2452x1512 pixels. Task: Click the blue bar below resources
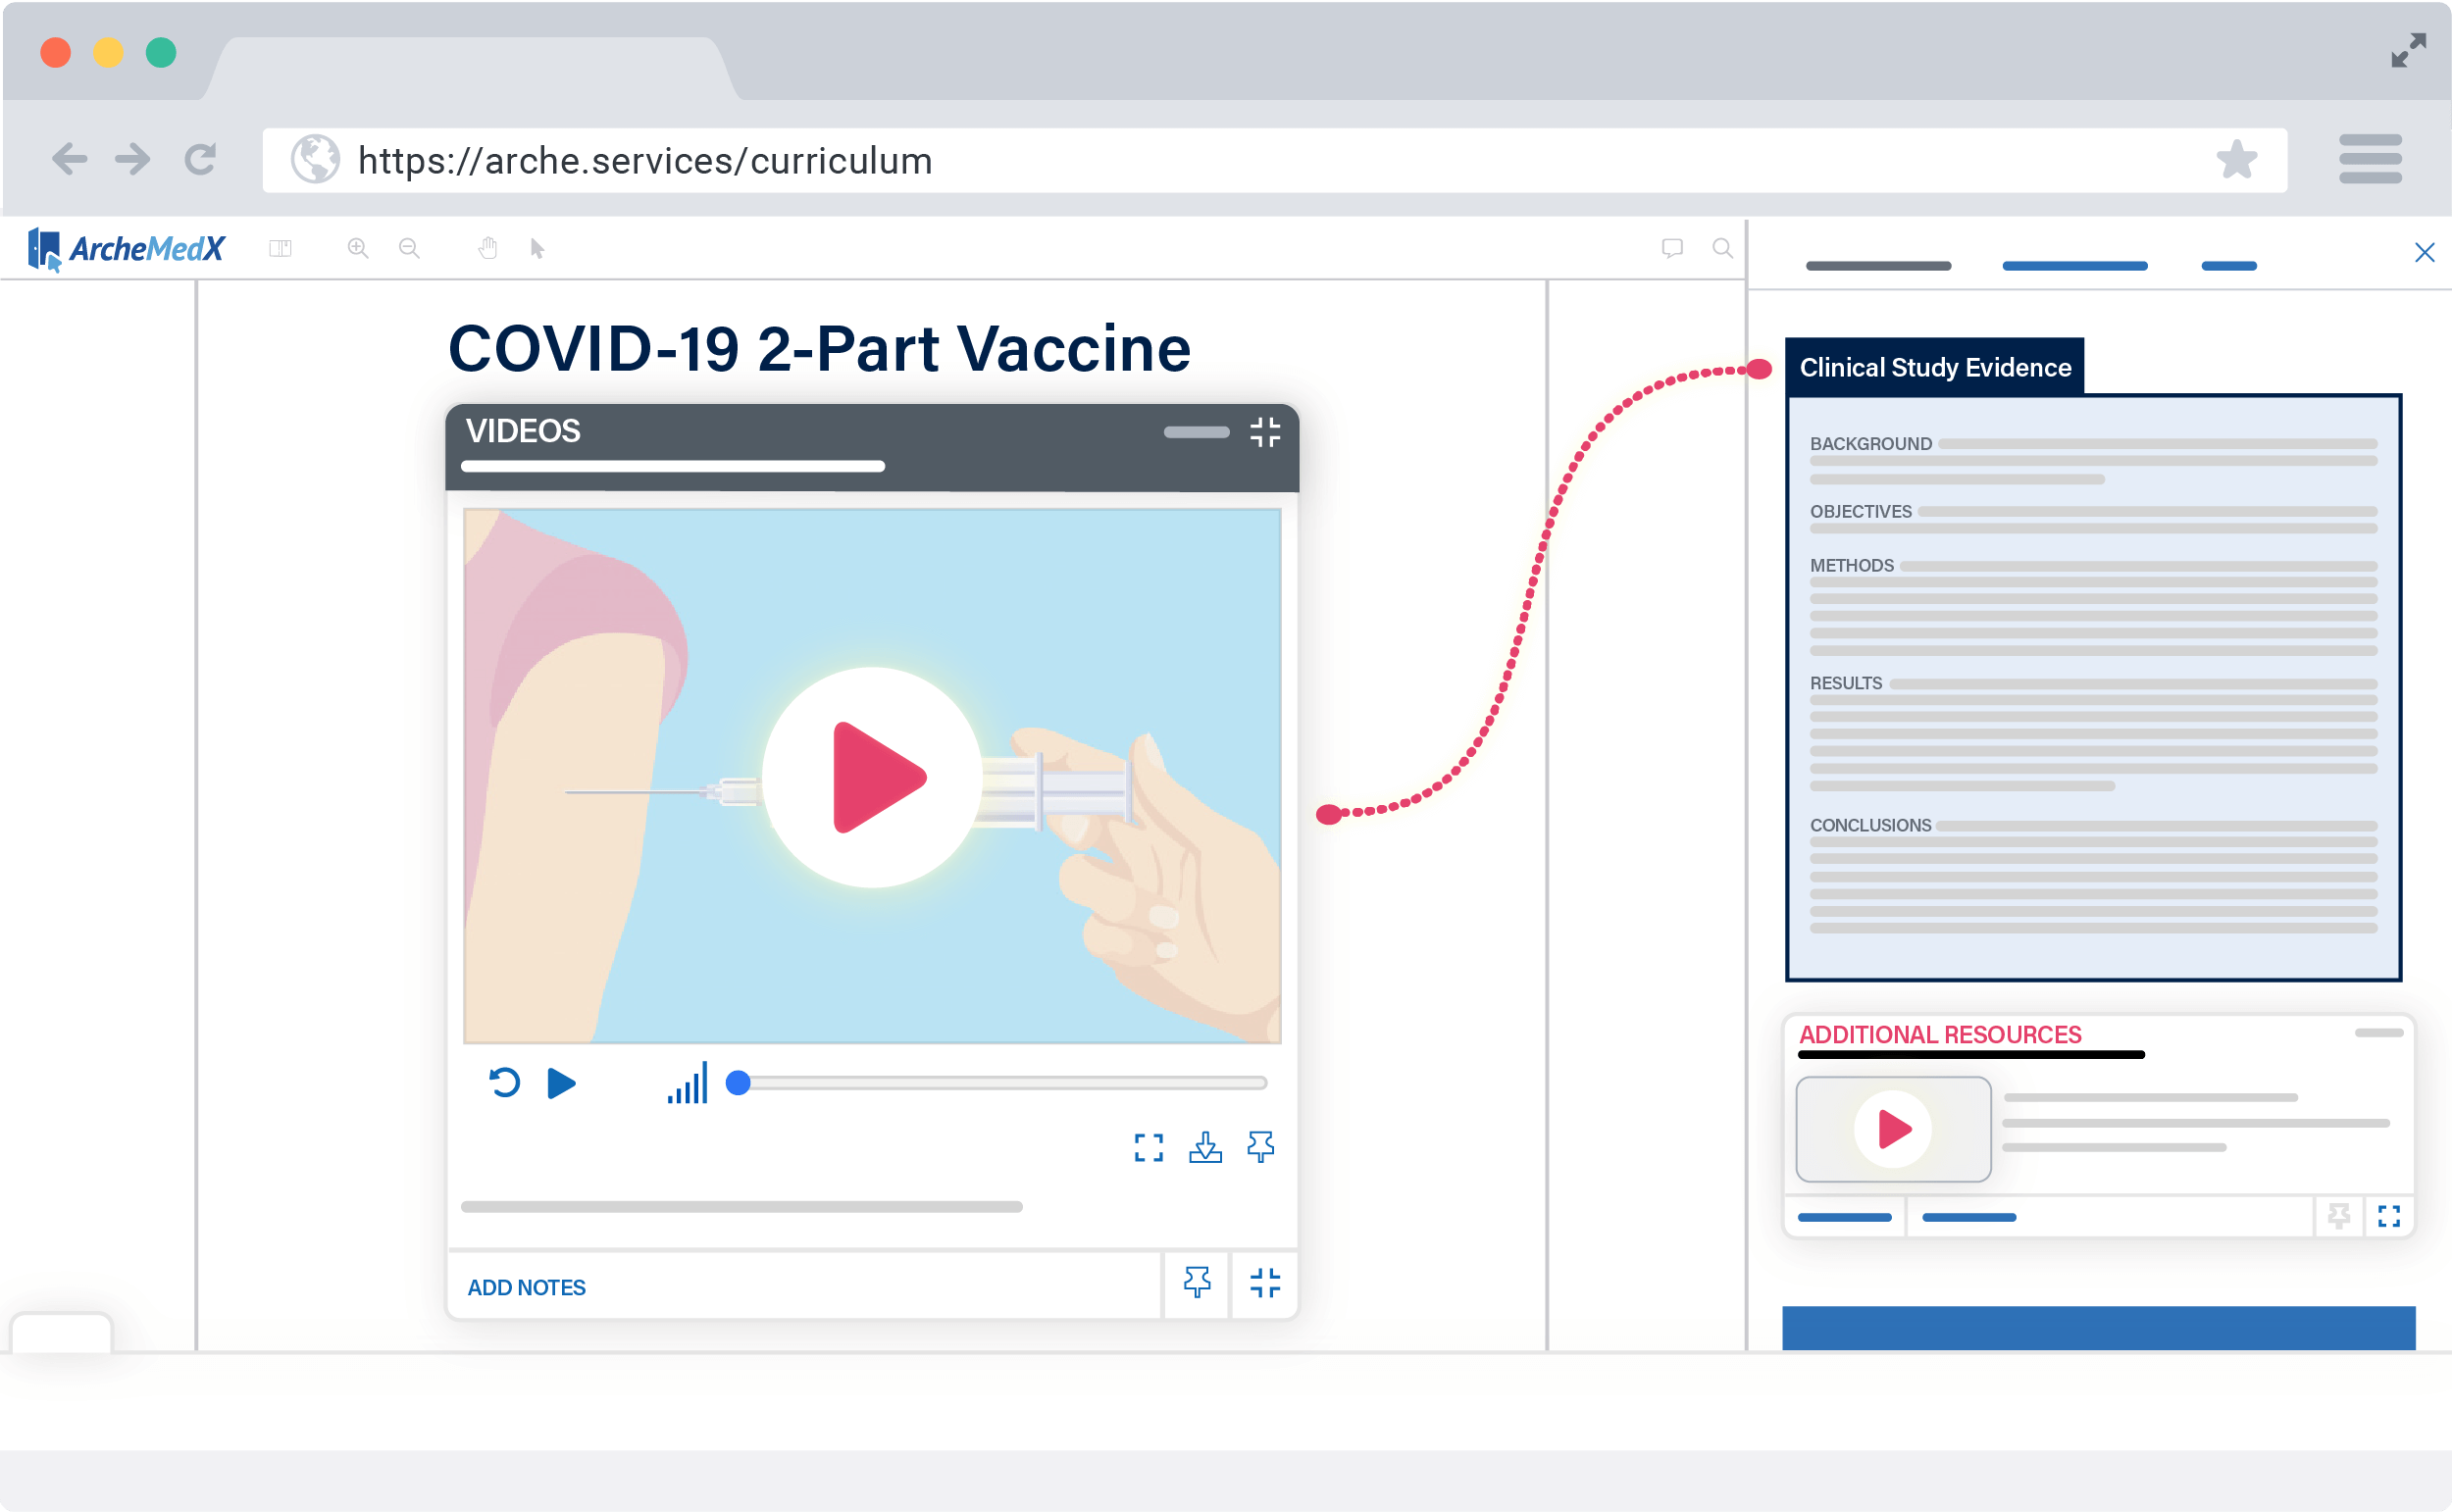[2098, 1329]
